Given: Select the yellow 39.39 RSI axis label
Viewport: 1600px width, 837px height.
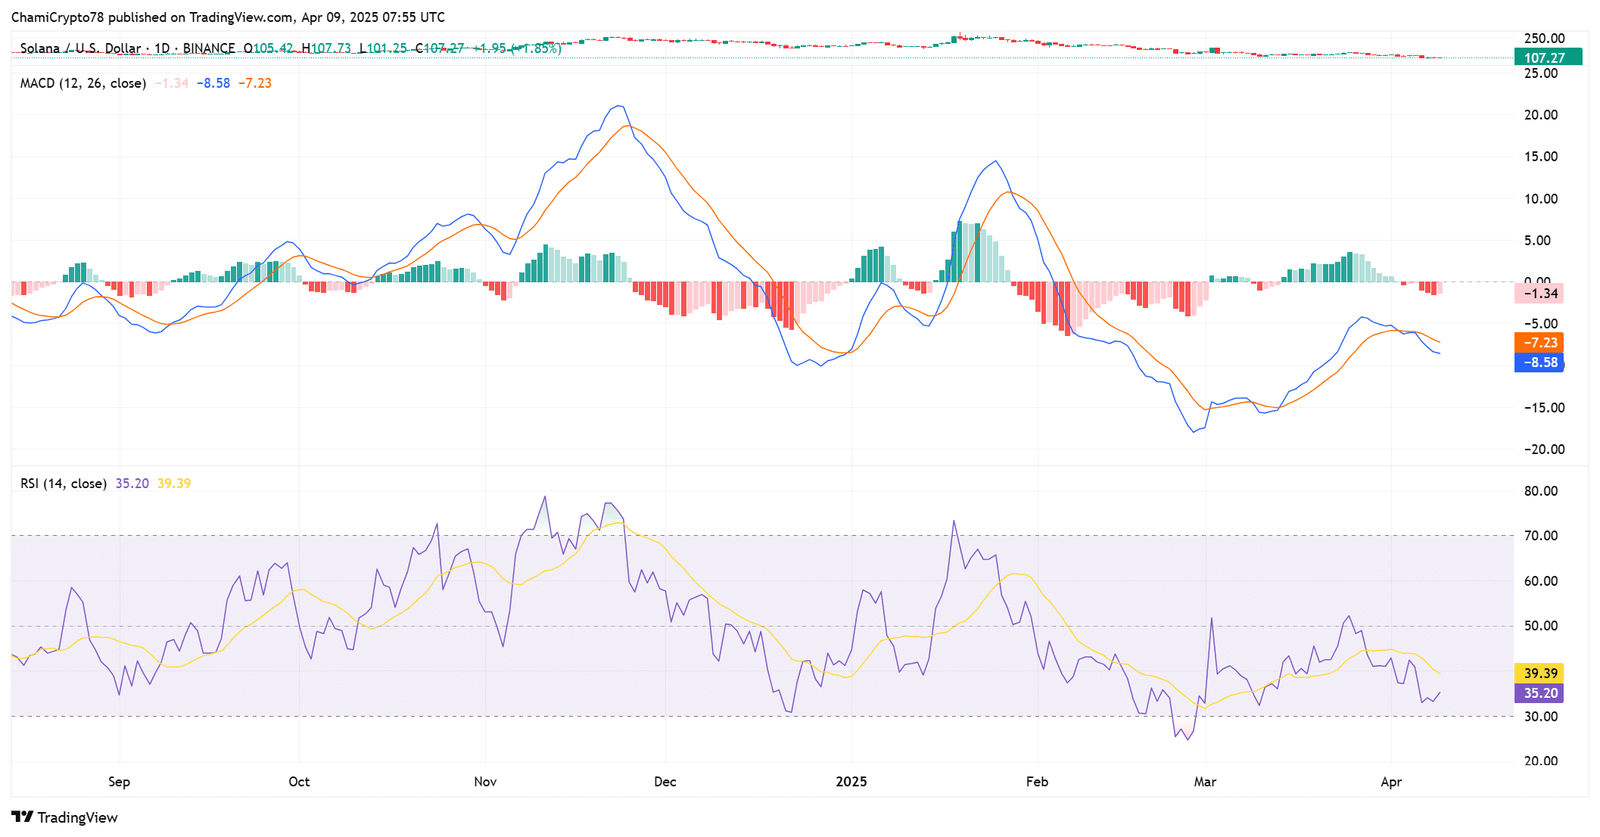Looking at the screenshot, I should [x=1540, y=674].
